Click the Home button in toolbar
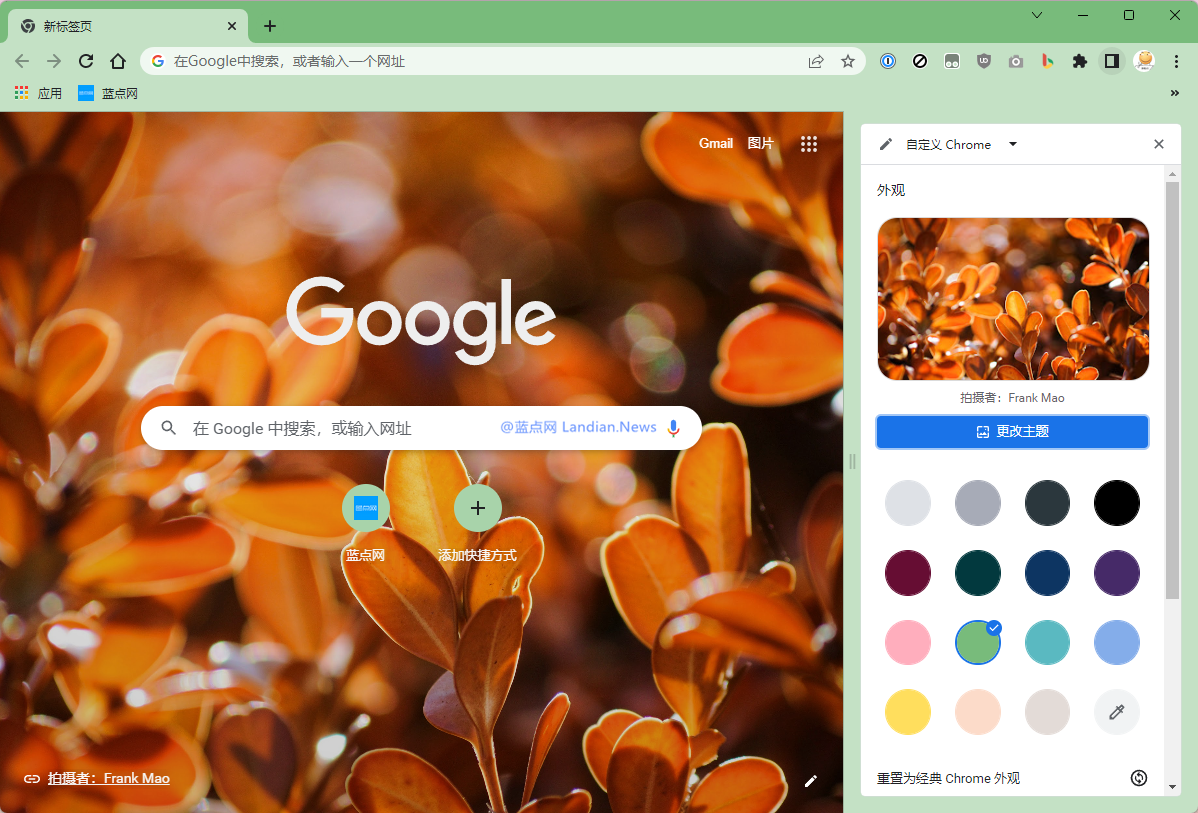 coord(118,61)
